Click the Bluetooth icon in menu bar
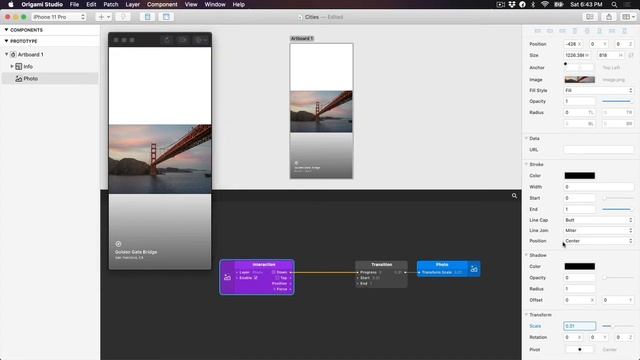This screenshot has width=640, height=360. pyautogui.click(x=533, y=4)
